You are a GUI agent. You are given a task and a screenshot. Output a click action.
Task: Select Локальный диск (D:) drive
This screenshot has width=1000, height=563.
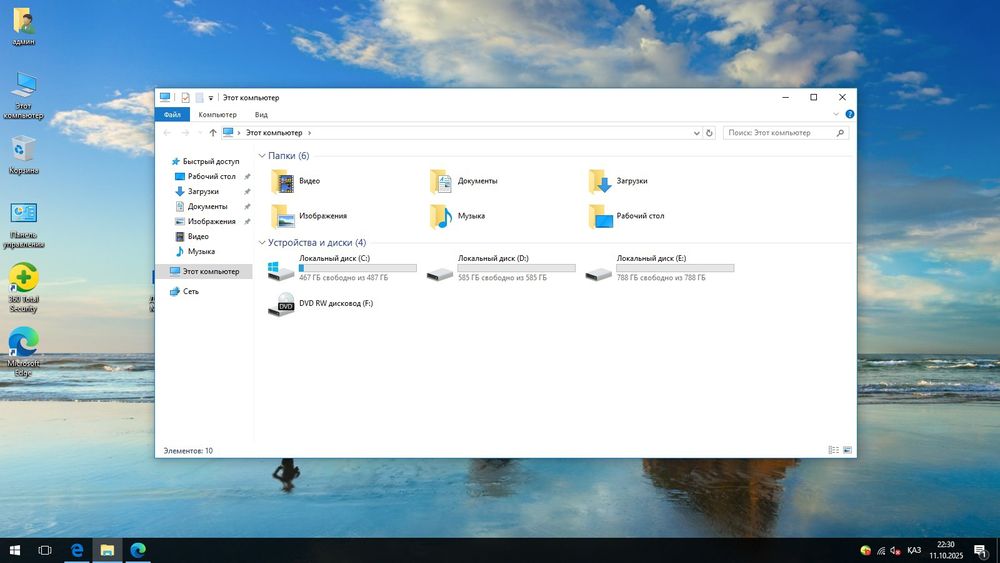point(501,268)
